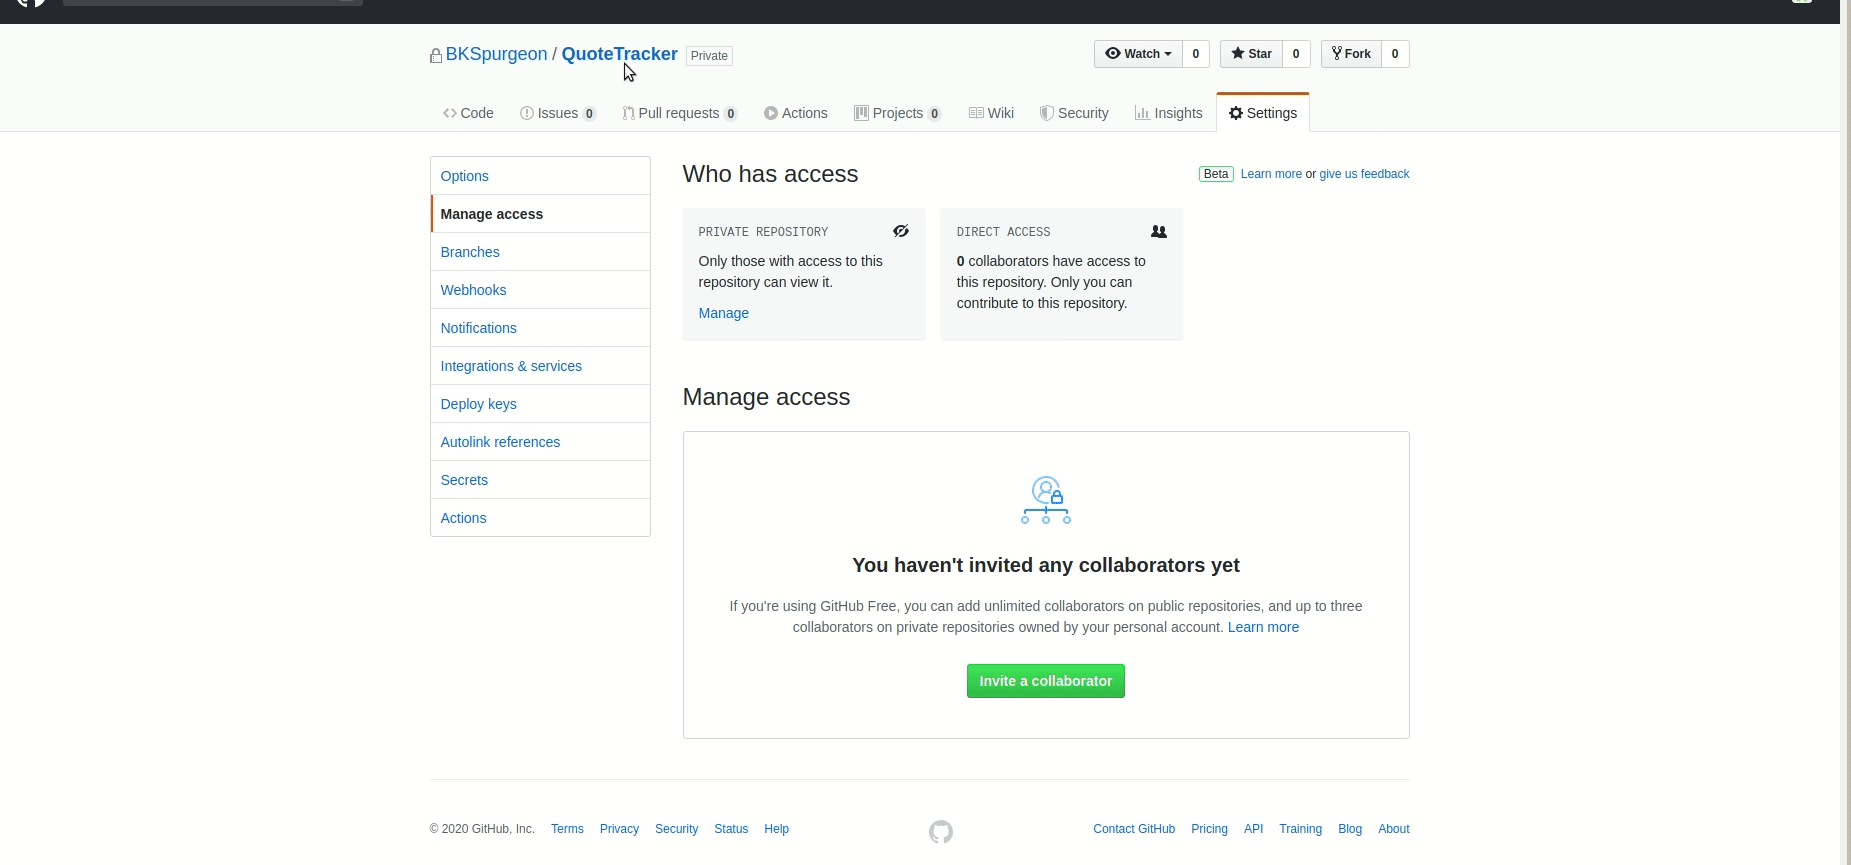This screenshot has width=1851, height=865.
Task: Open the give us feedback link
Action: [1364, 174]
